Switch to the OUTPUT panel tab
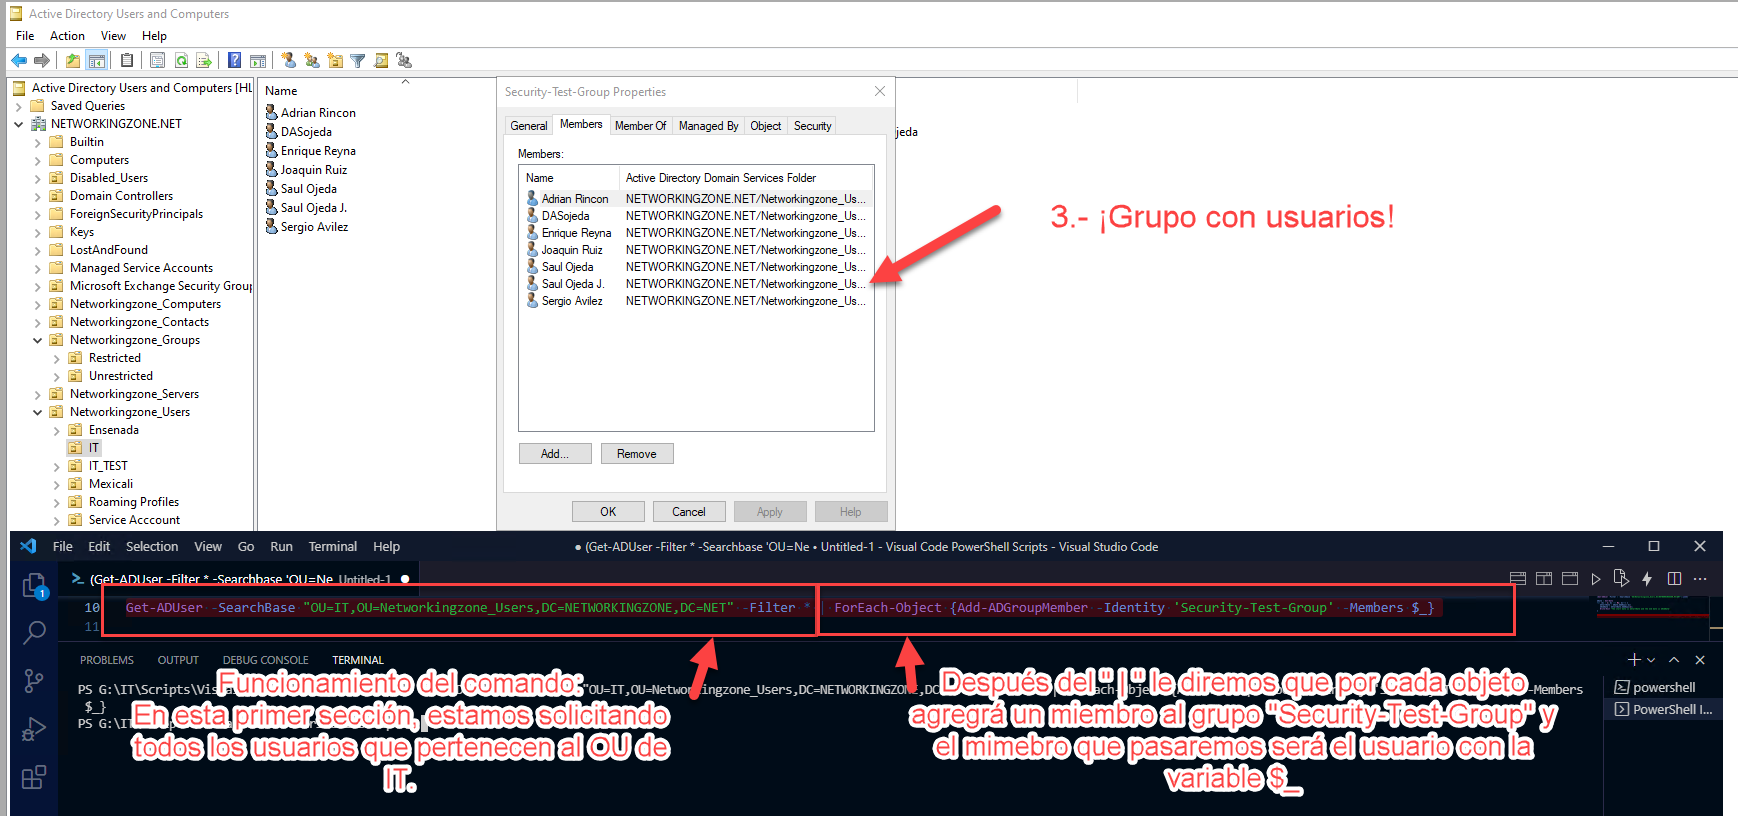Image resolution: width=1738 pixels, height=827 pixels. coord(178,660)
